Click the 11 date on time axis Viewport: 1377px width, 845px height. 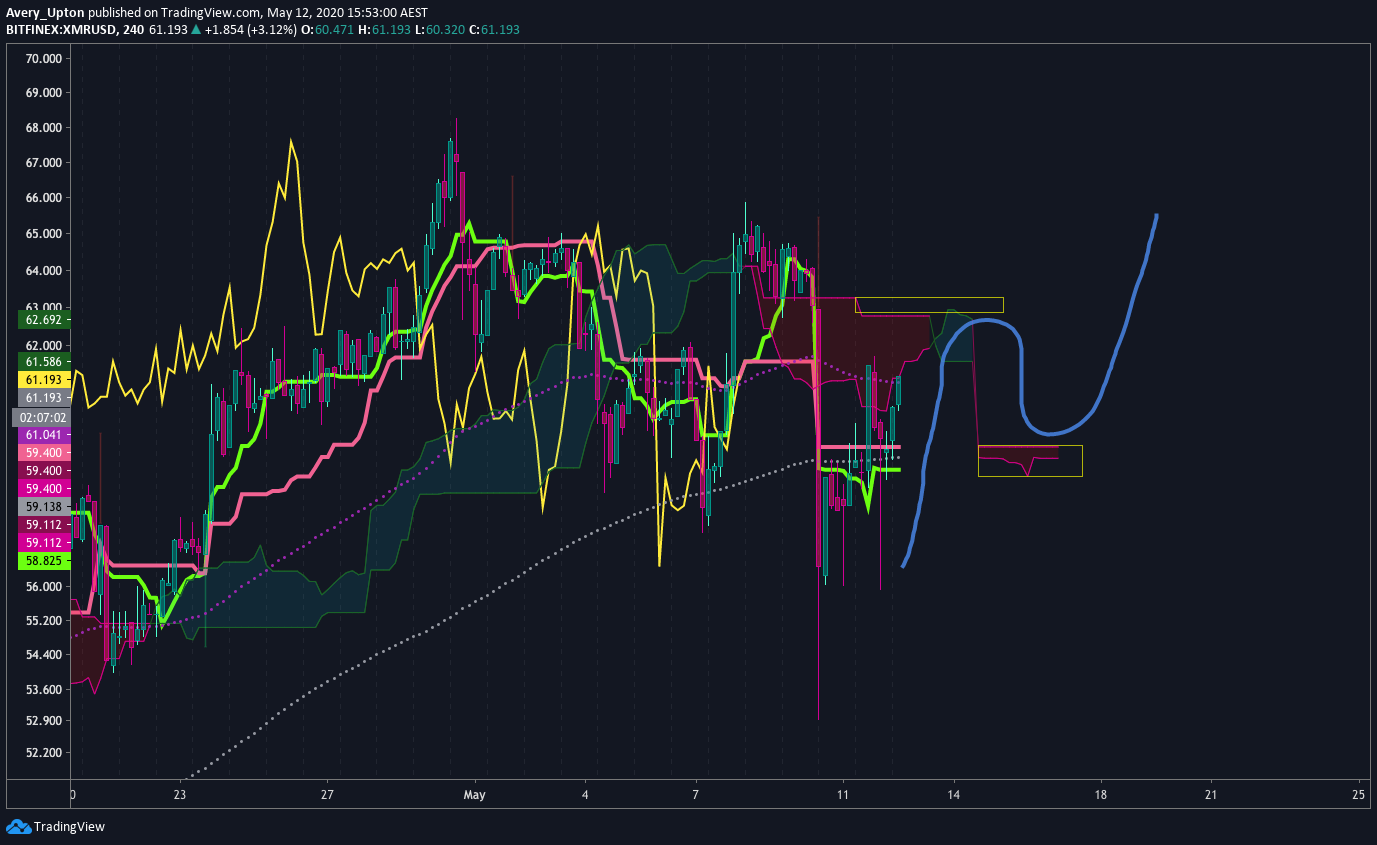coord(843,796)
